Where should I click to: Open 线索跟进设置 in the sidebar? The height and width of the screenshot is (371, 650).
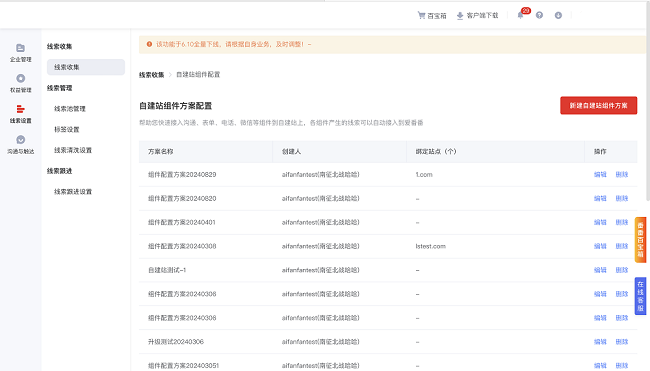[x=73, y=192]
